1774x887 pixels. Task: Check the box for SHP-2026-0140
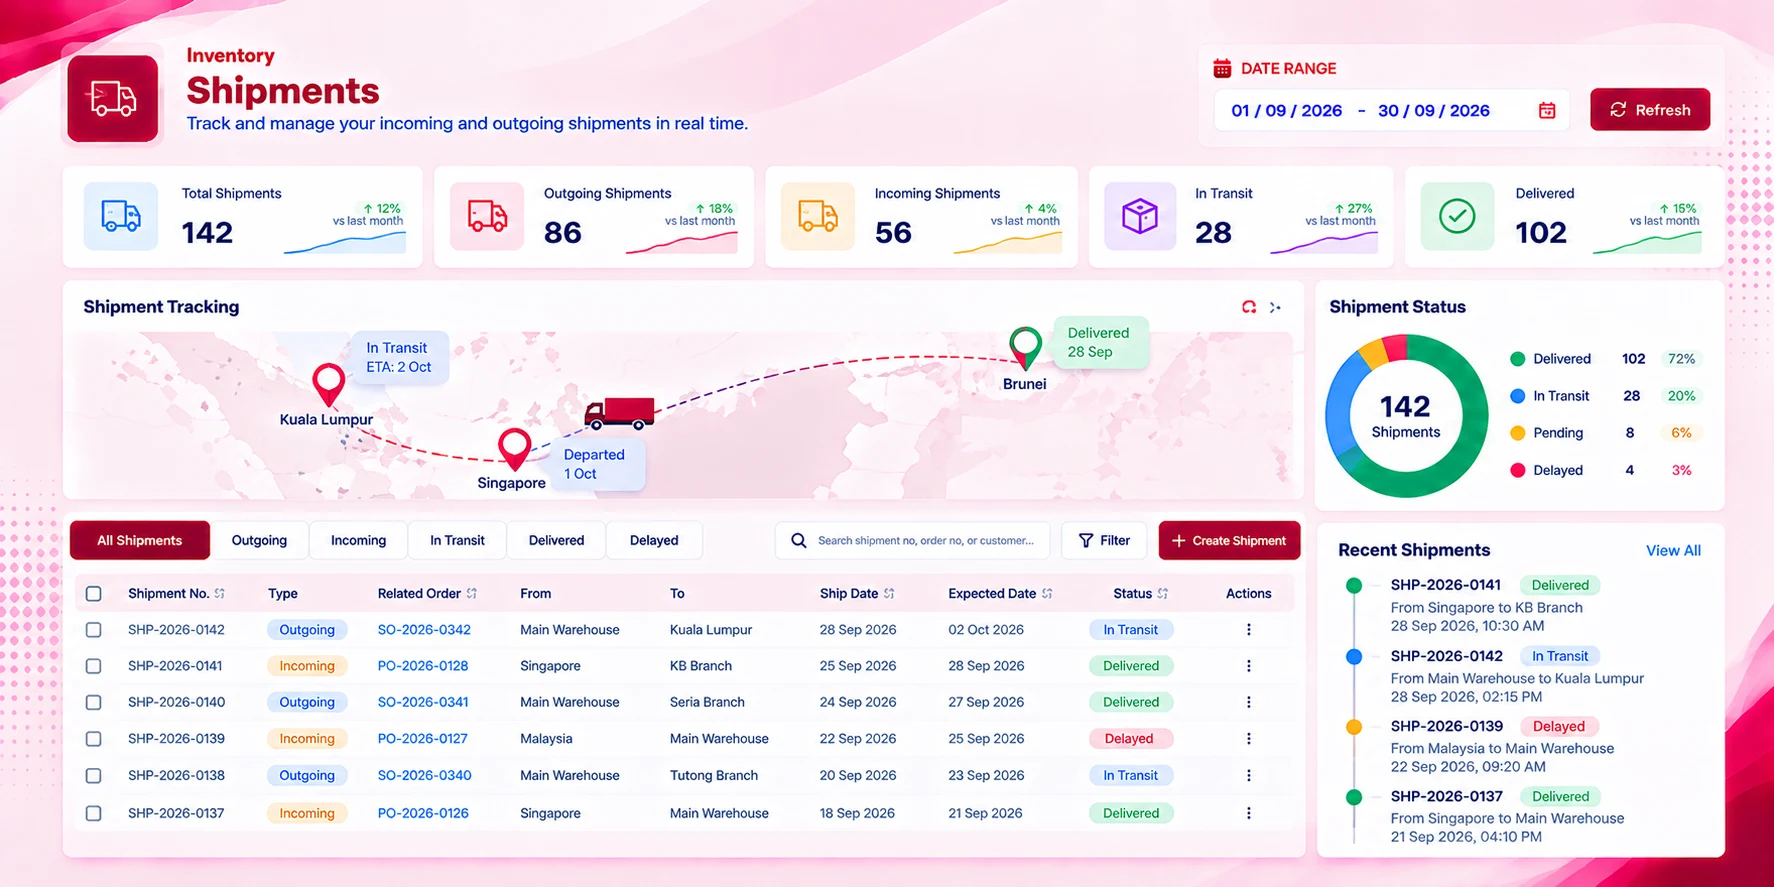[x=94, y=703]
